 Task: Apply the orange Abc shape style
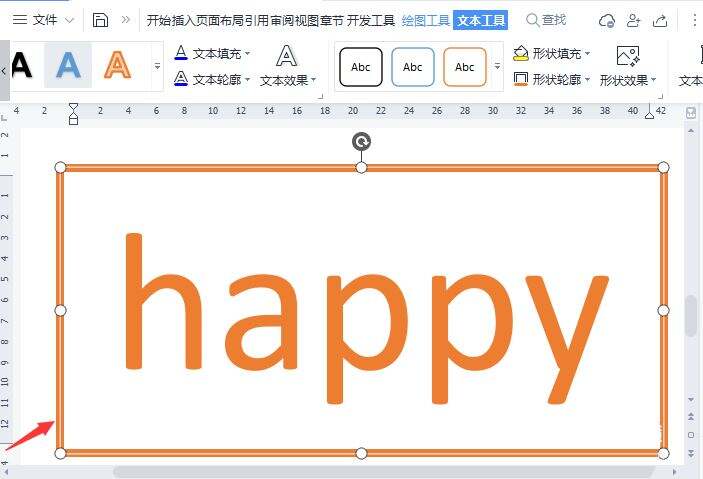click(x=465, y=67)
